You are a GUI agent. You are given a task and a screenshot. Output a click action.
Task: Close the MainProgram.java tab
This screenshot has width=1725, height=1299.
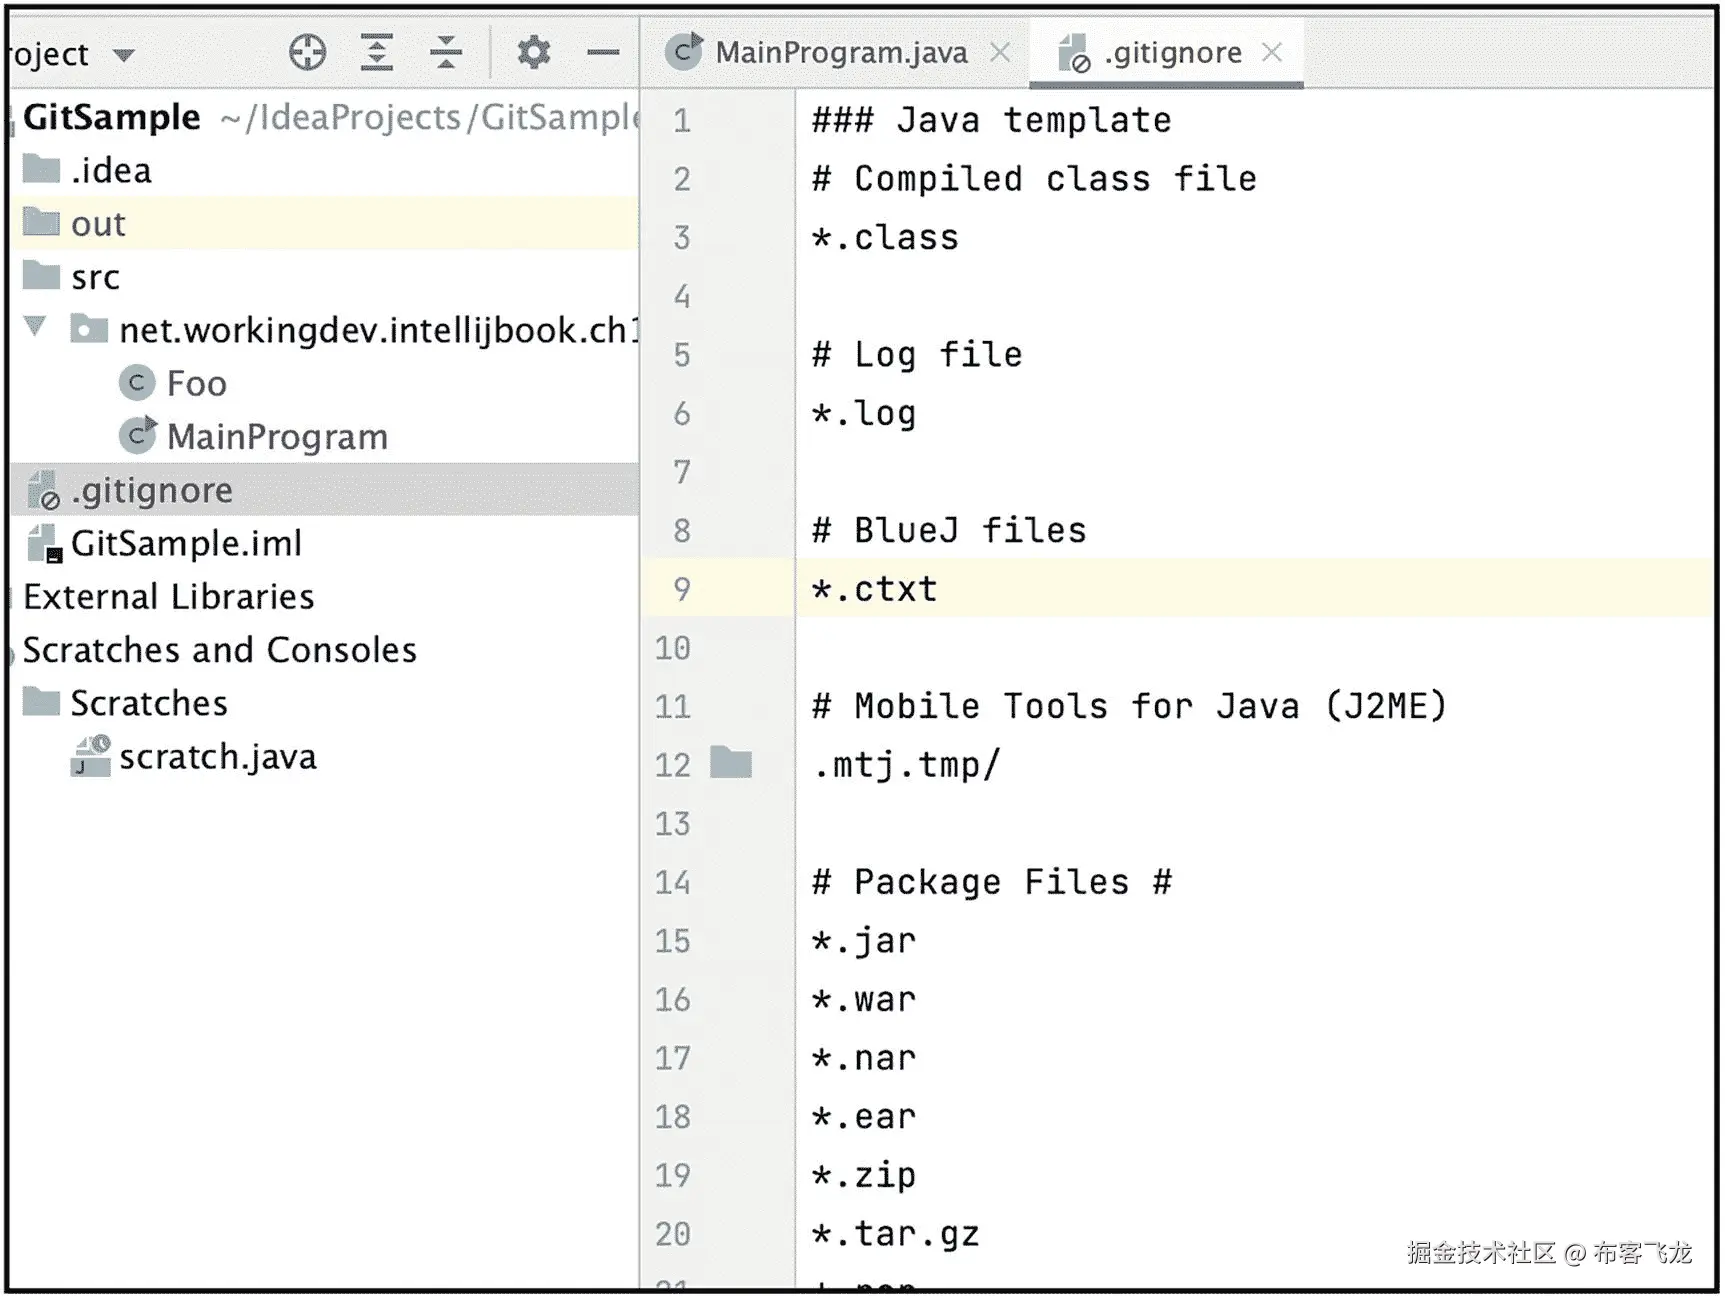click(x=1000, y=52)
